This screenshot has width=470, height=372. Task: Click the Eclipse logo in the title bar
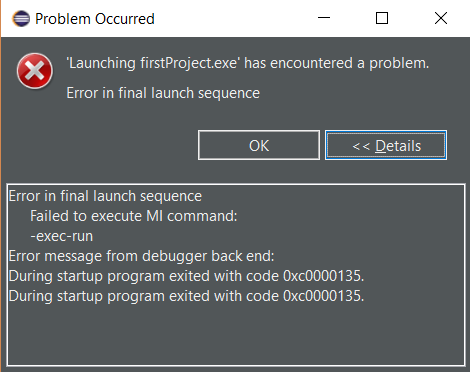pos(21,19)
